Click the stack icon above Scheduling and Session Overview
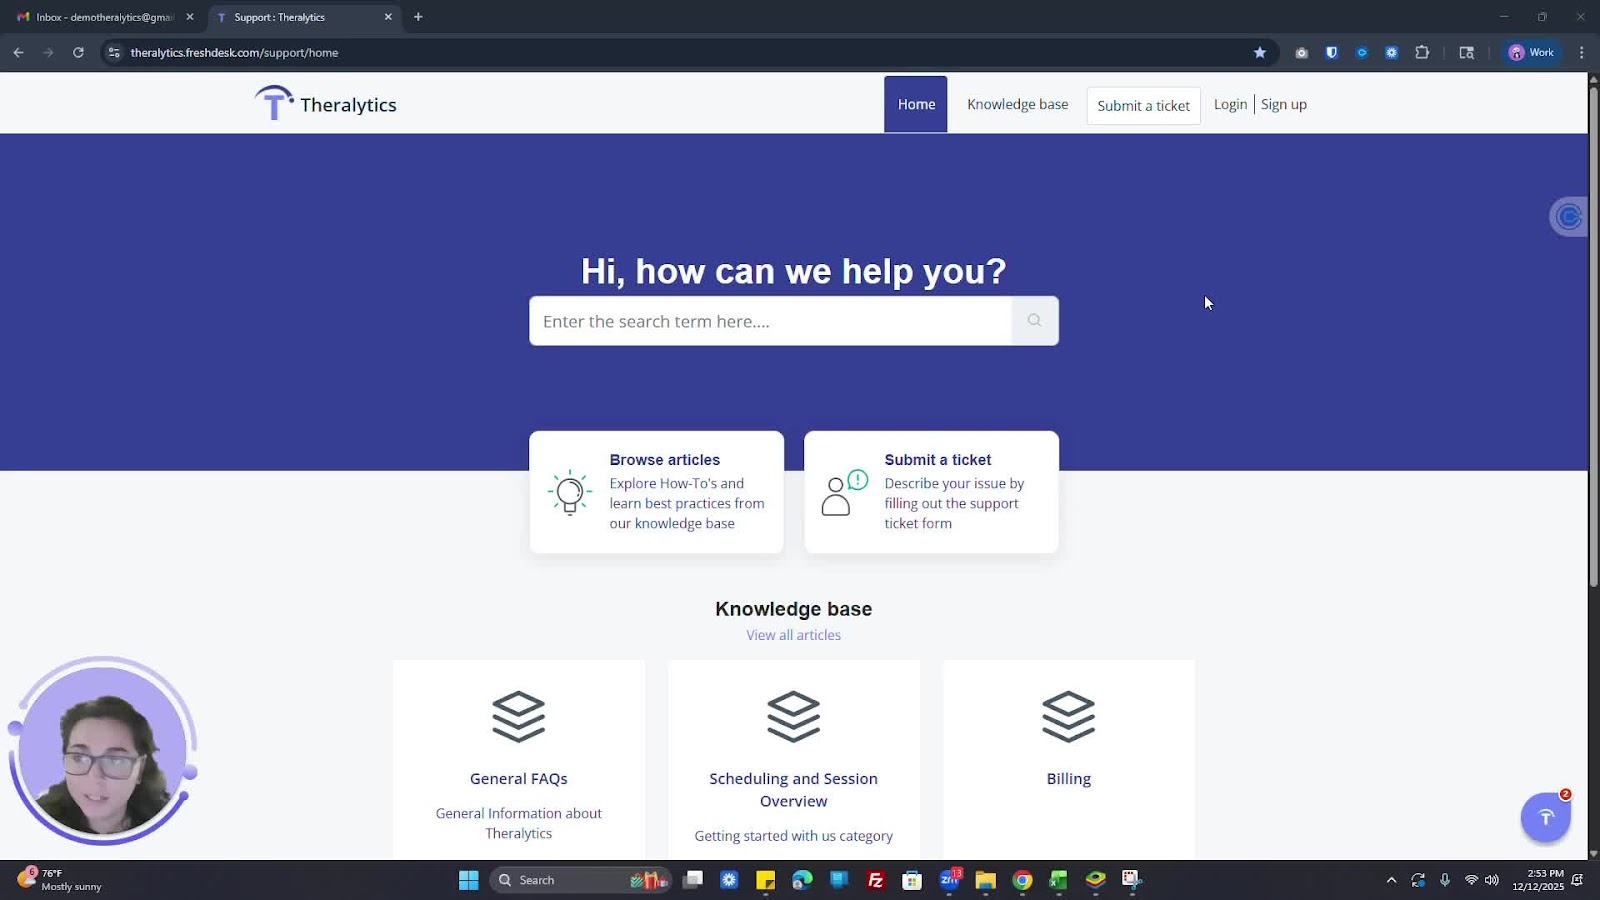 [x=793, y=717]
